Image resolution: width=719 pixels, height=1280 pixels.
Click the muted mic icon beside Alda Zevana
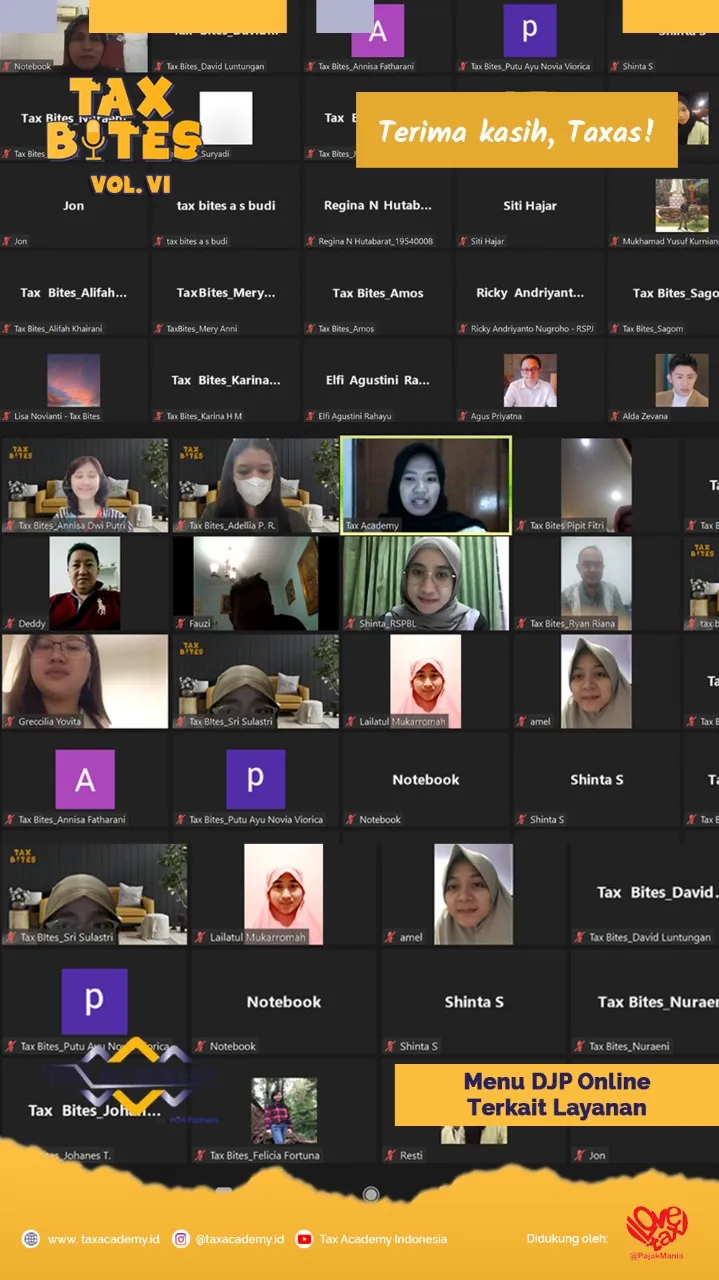(x=615, y=416)
